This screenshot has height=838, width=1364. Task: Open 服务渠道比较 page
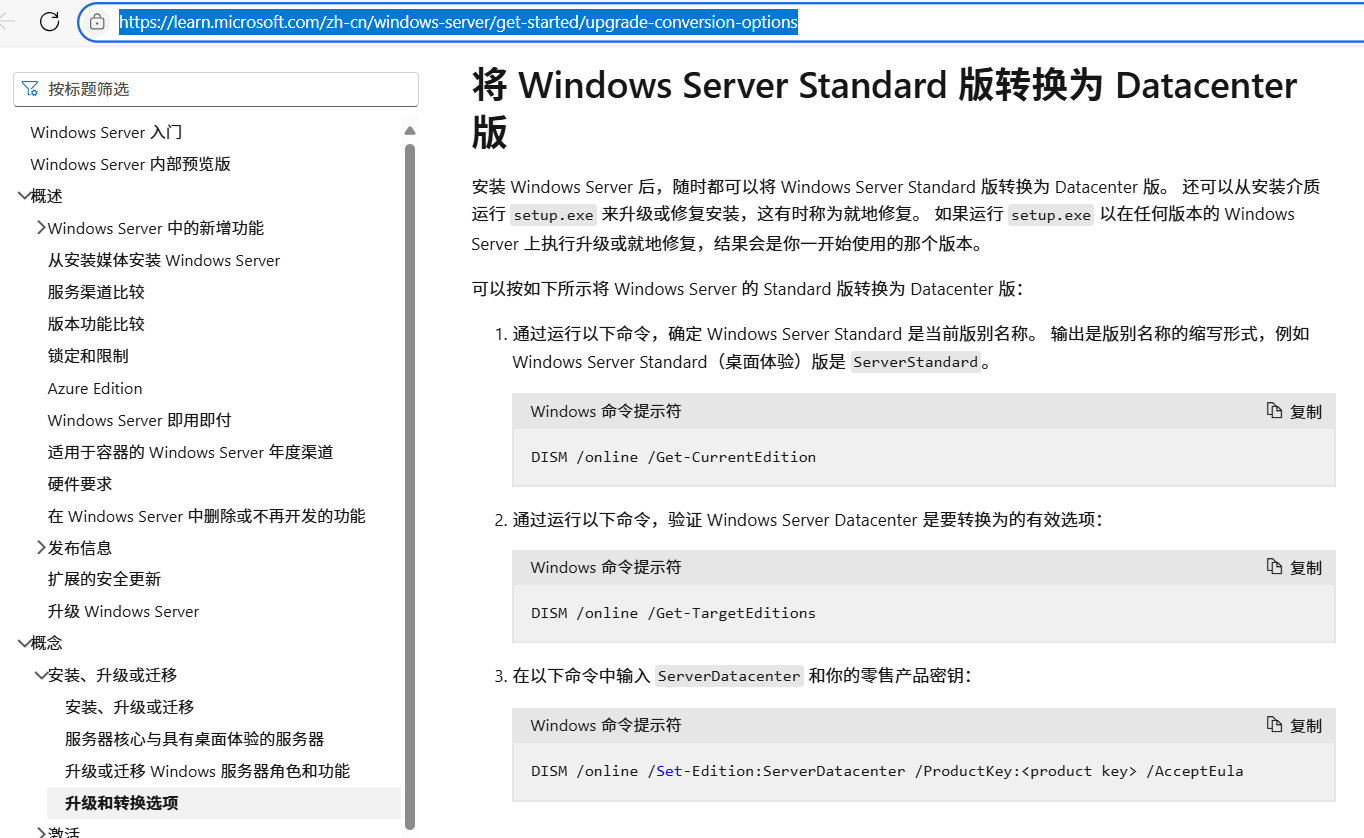[96, 292]
